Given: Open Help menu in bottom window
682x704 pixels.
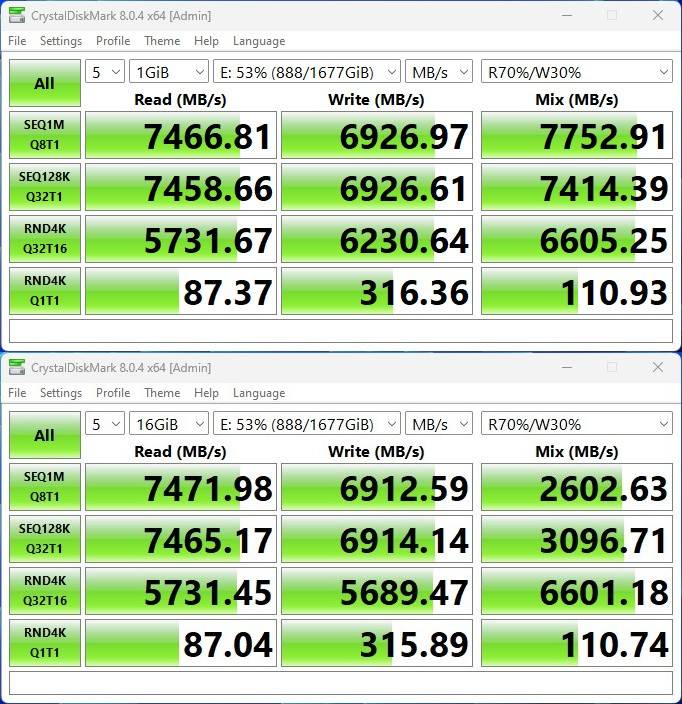Looking at the screenshot, I should (206, 393).
